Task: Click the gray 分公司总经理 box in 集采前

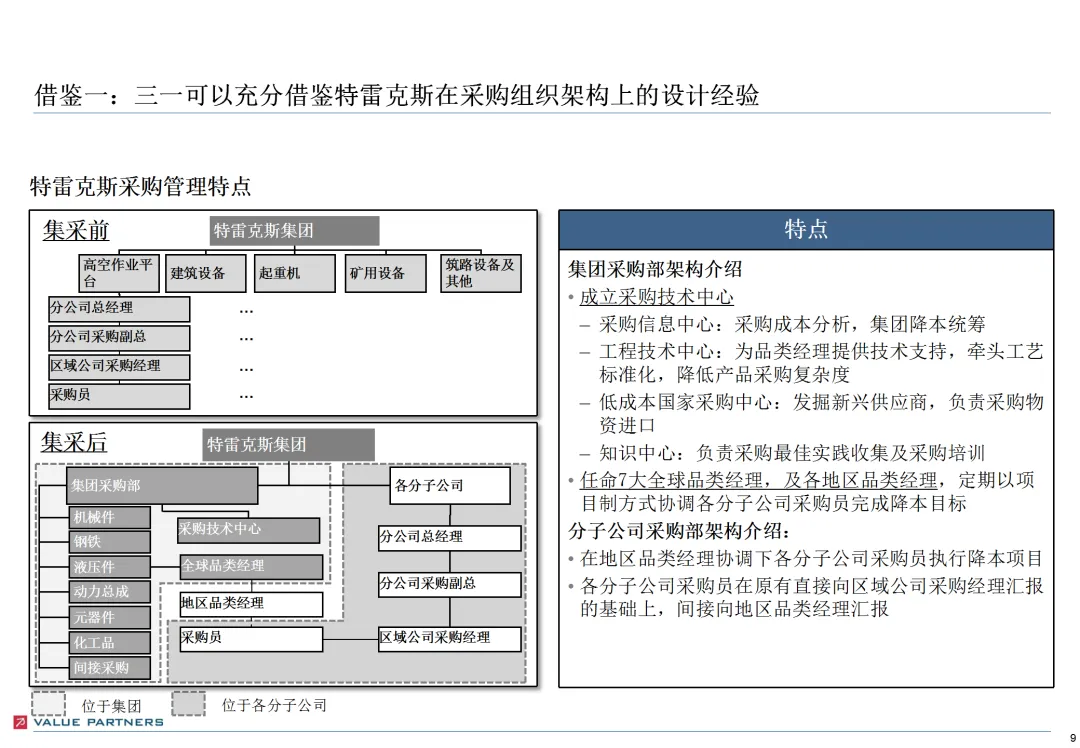Action: click(x=119, y=309)
